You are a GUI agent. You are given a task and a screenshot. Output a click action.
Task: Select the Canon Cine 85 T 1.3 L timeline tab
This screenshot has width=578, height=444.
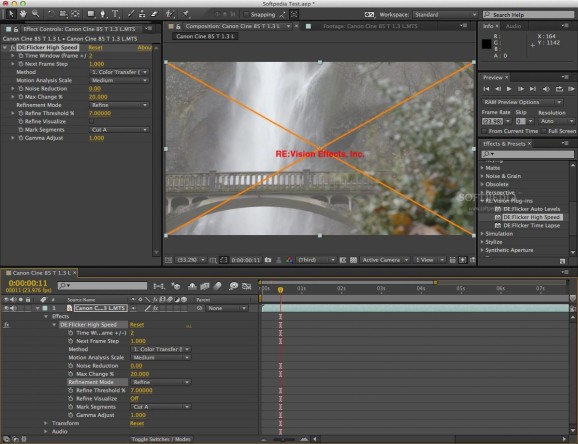41,273
